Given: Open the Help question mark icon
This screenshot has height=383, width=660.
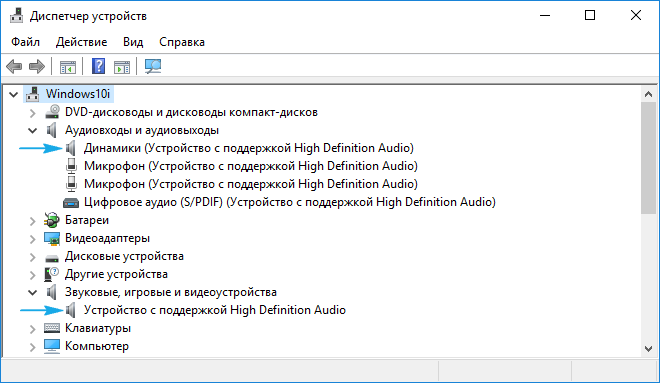Looking at the screenshot, I should tap(98, 66).
